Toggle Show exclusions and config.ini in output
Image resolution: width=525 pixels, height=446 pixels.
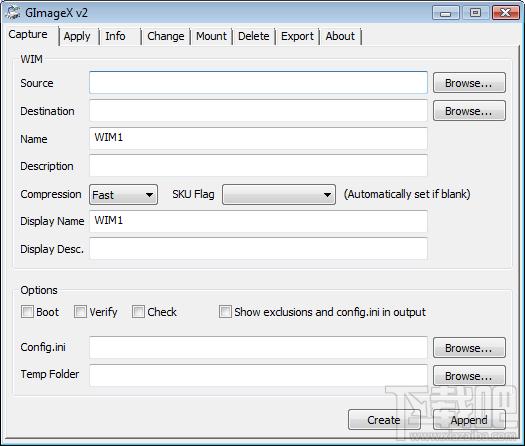pyautogui.click(x=225, y=311)
